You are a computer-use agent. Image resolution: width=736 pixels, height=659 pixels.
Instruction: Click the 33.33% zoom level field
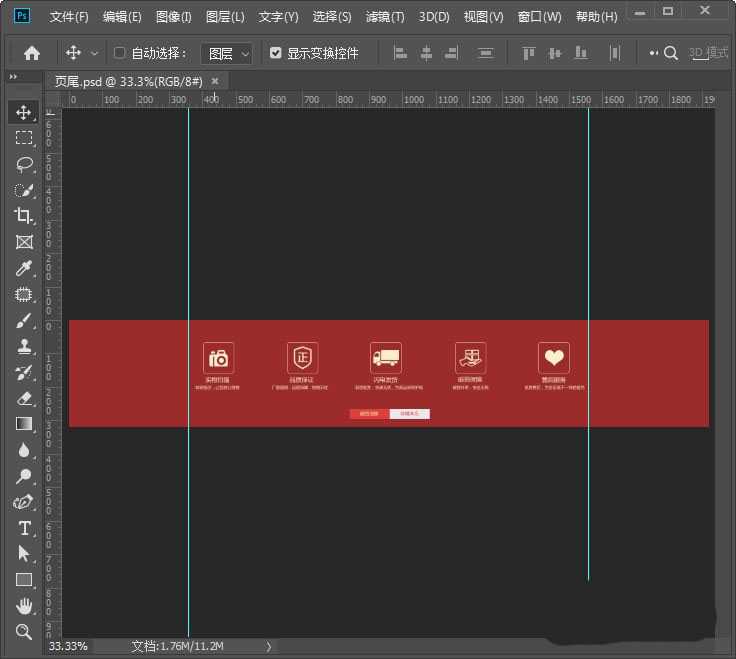click(x=69, y=647)
